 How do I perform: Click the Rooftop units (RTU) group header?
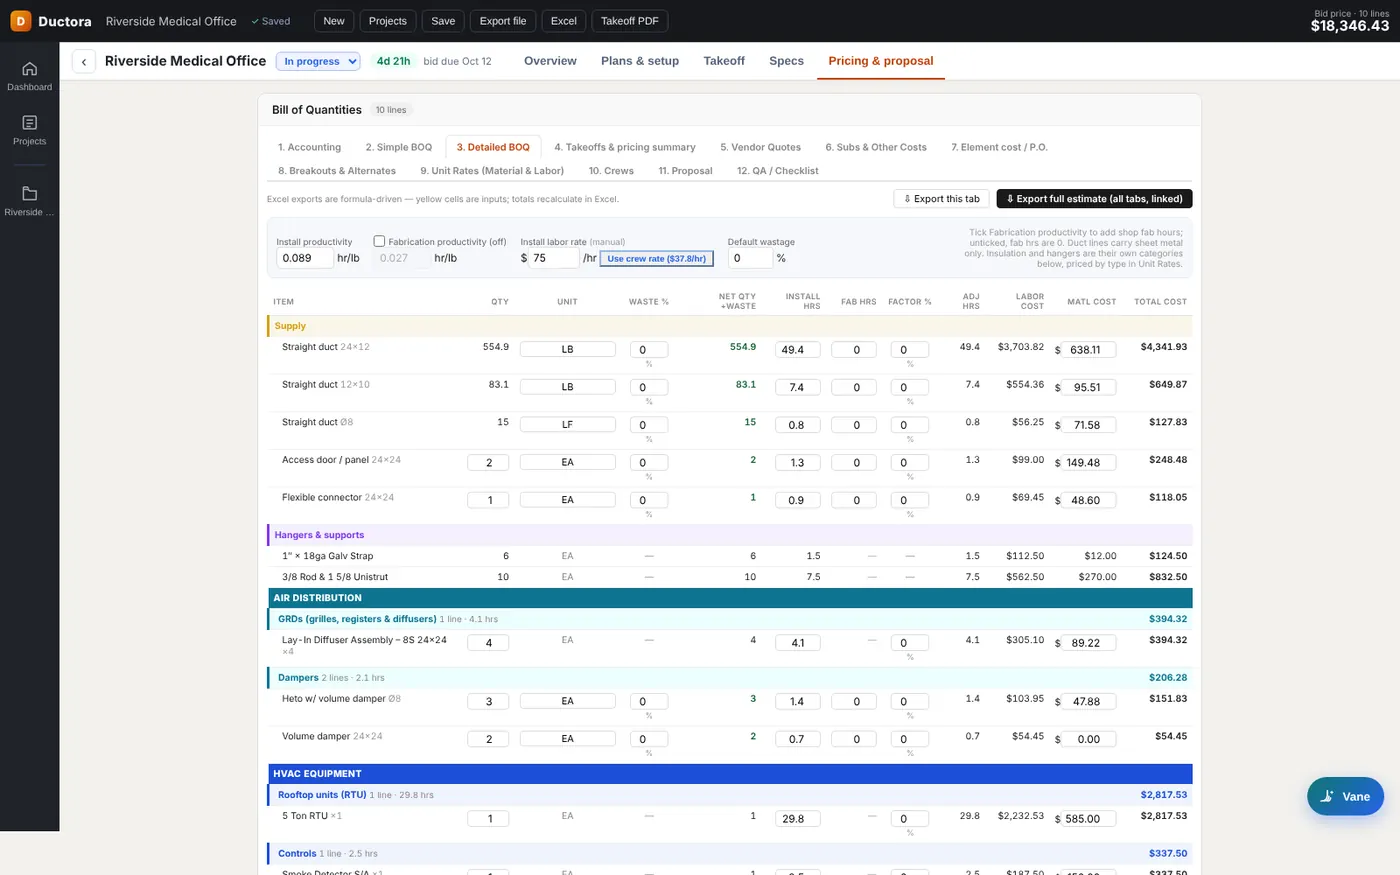[x=729, y=795]
